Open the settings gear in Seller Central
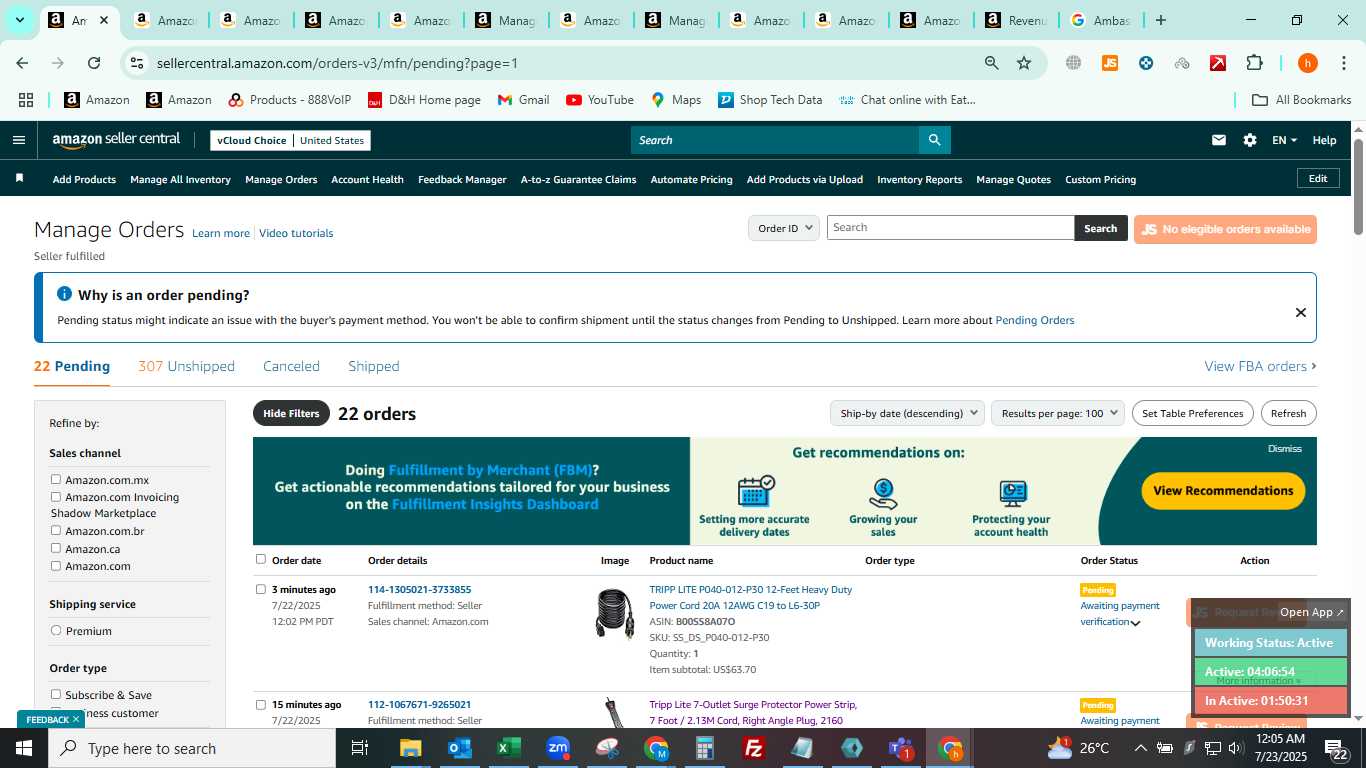 coord(1249,140)
